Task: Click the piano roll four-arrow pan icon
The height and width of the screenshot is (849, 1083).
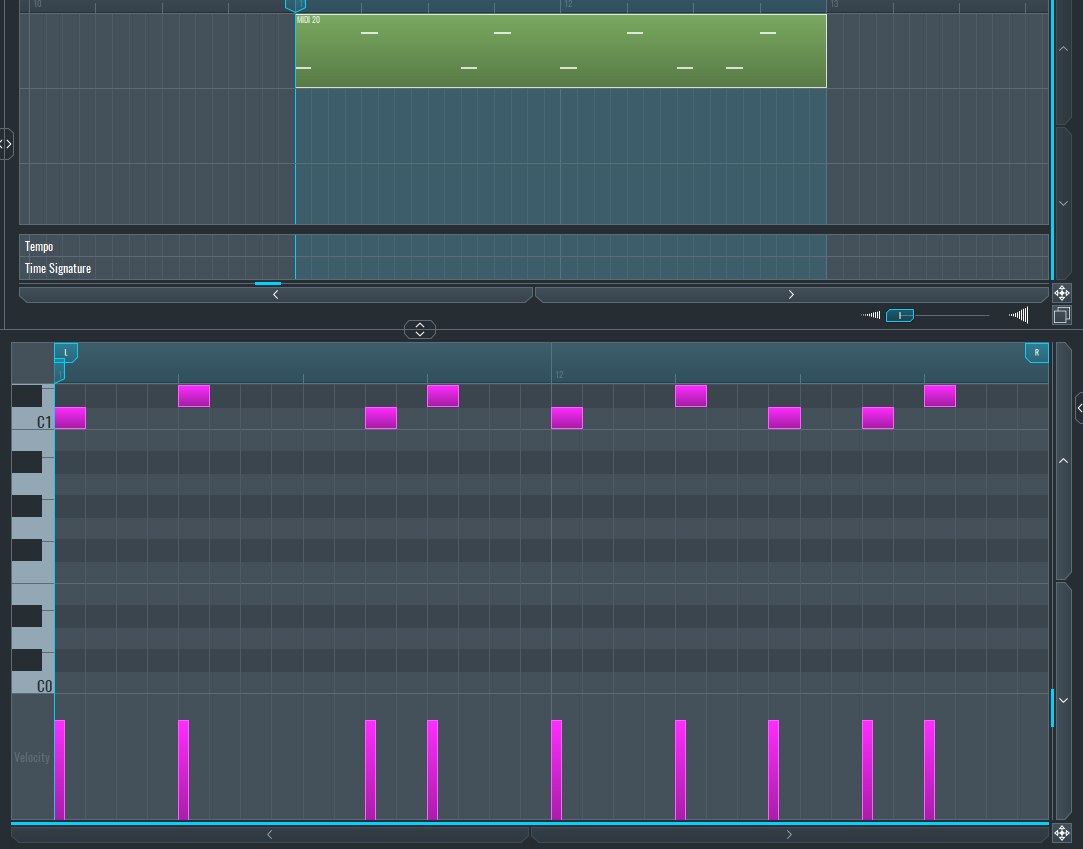Action: [1062, 833]
